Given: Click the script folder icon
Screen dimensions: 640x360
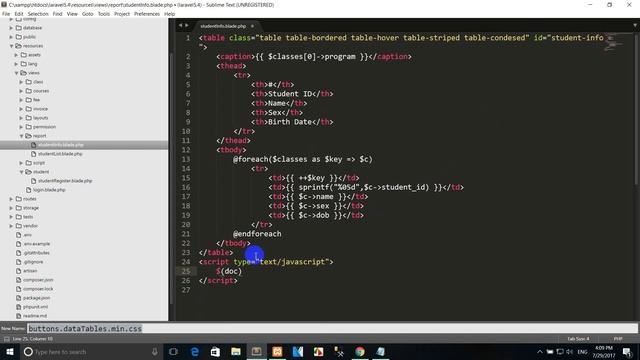Looking at the screenshot, I should (29, 162).
